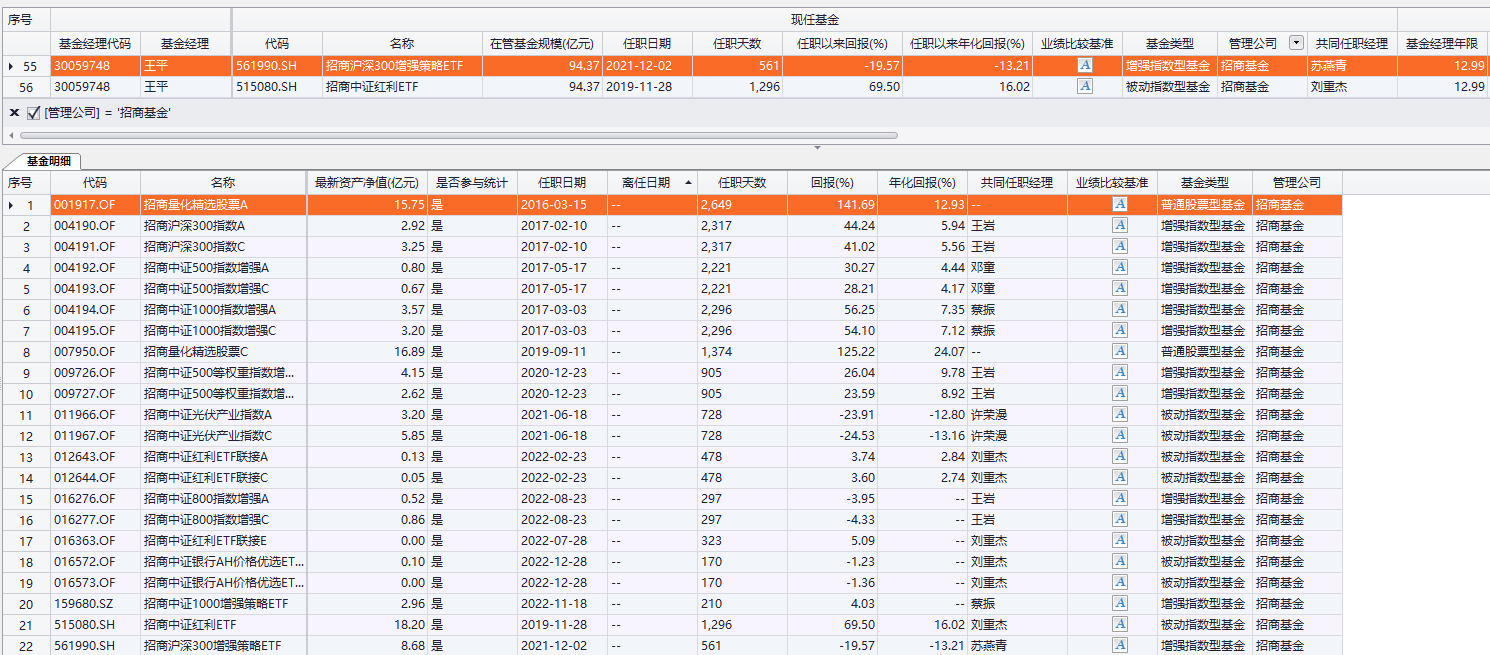Sort detail table by 共同任职经理 header
This screenshot has height=655, width=1490.
tap(1017, 183)
